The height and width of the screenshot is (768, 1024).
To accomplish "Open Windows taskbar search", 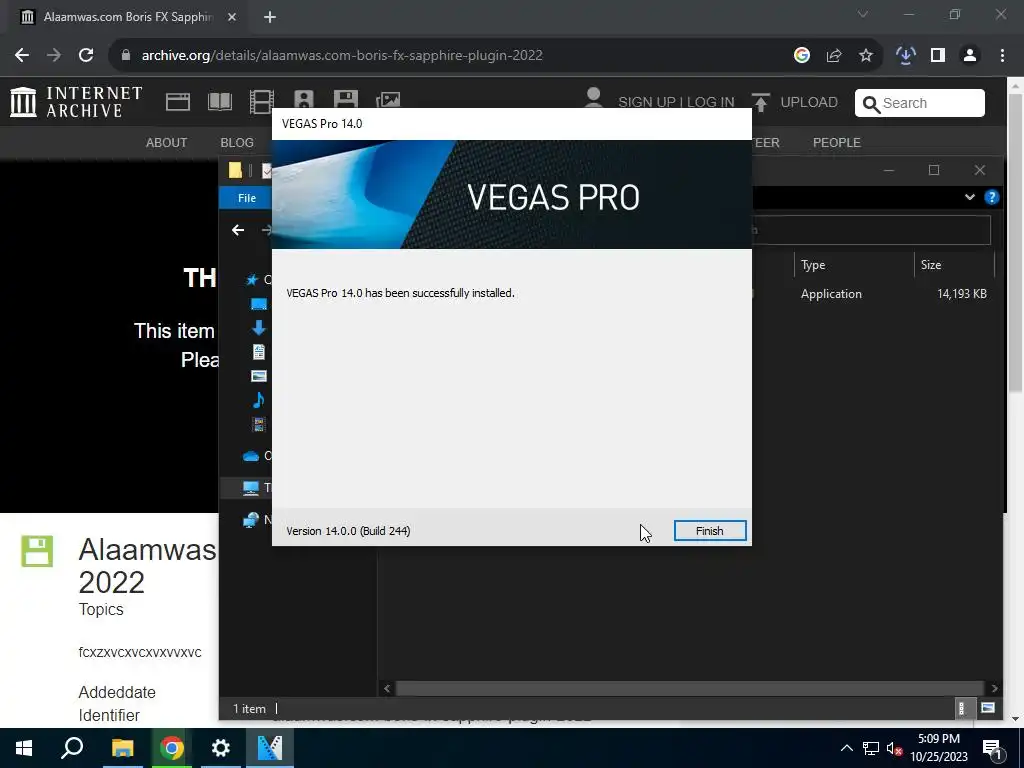I will pyautogui.click(x=72, y=748).
